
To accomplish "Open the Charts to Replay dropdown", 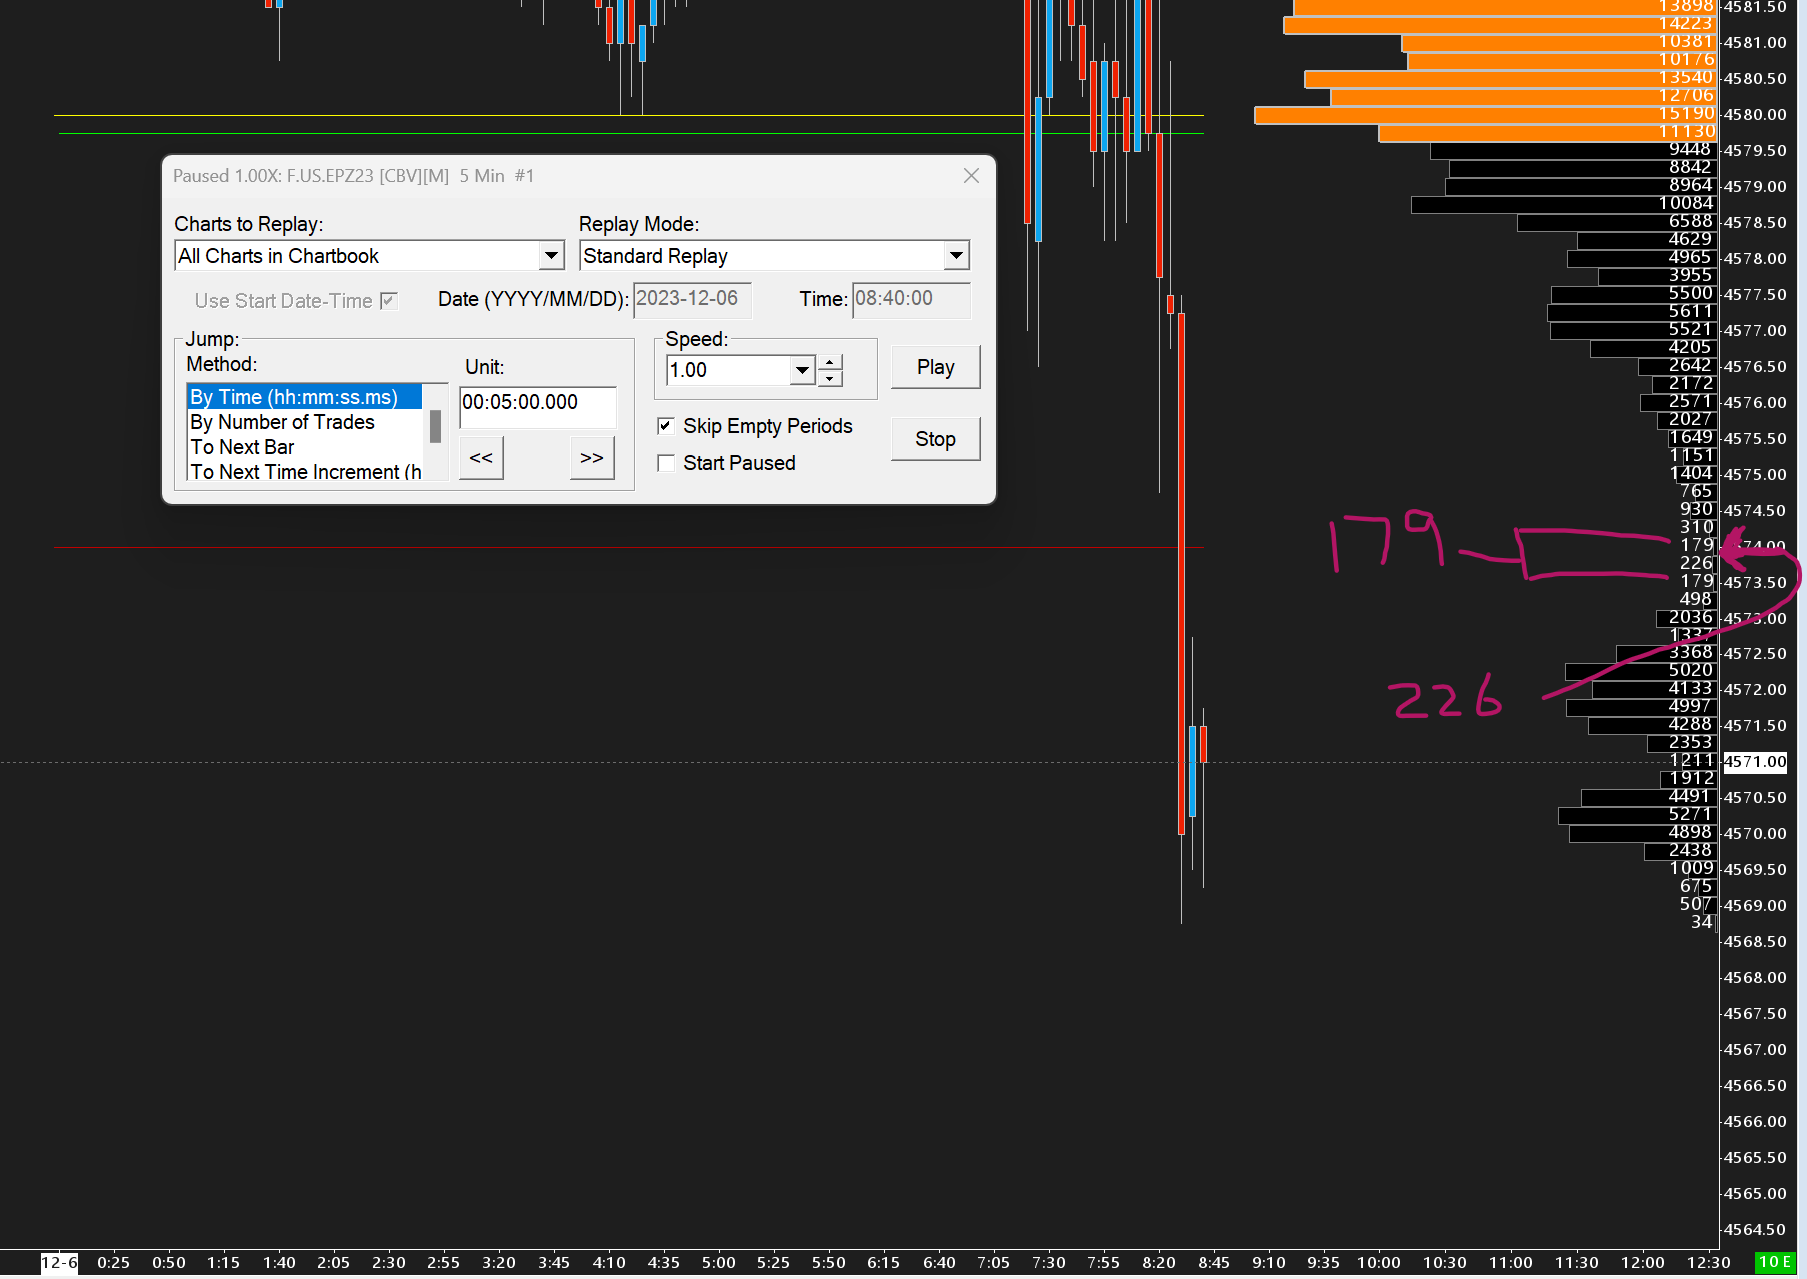I will coord(551,256).
